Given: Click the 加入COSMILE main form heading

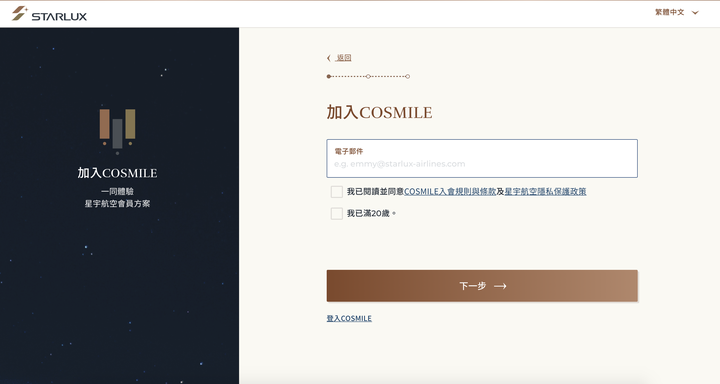Looking at the screenshot, I should [379, 113].
